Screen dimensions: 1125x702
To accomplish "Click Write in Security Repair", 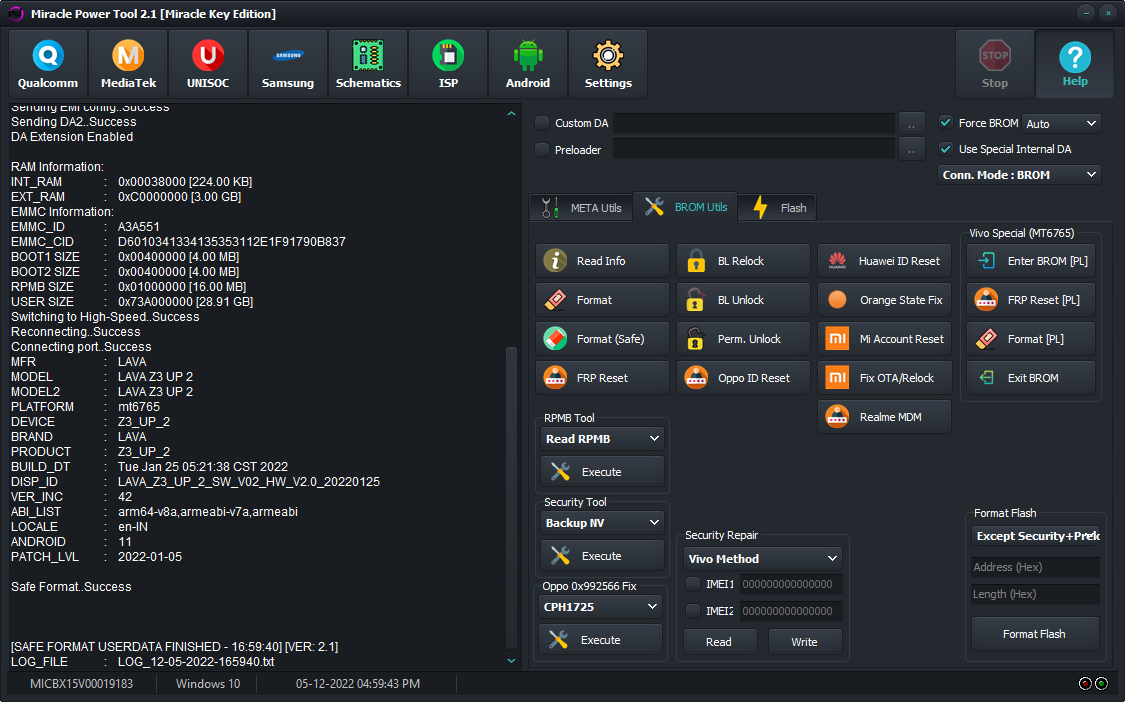I will tap(804, 642).
